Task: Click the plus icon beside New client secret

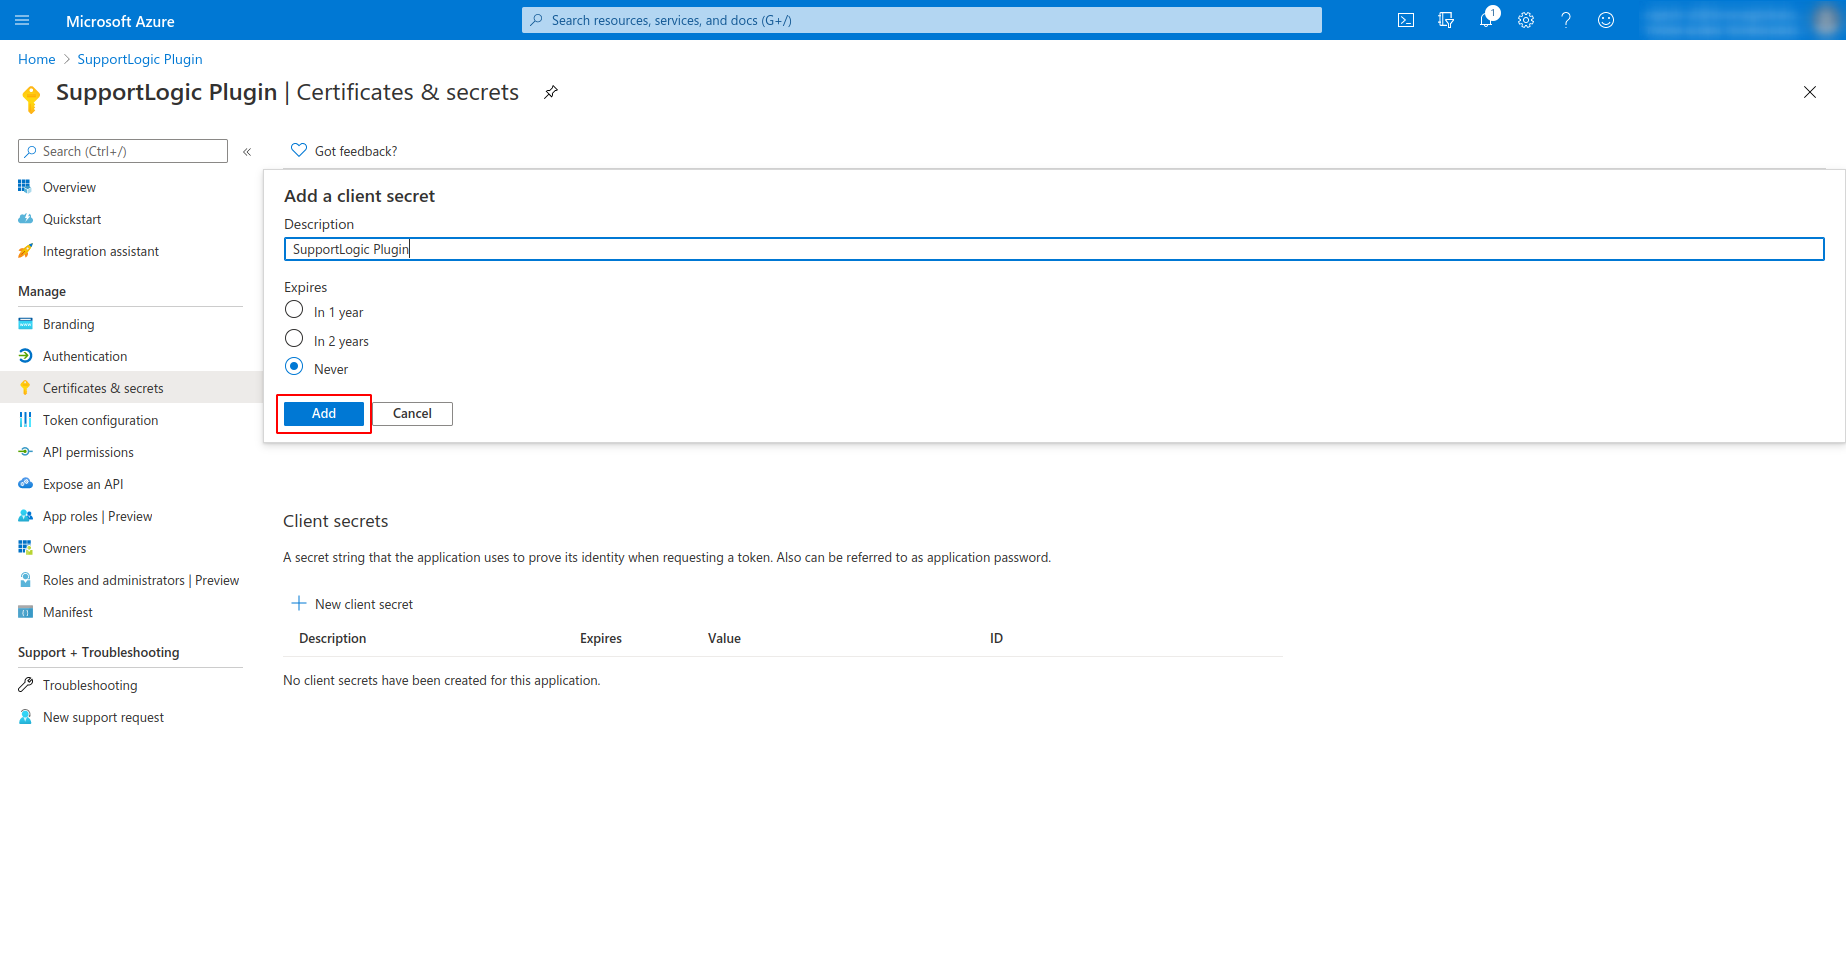Action: (x=298, y=603)
